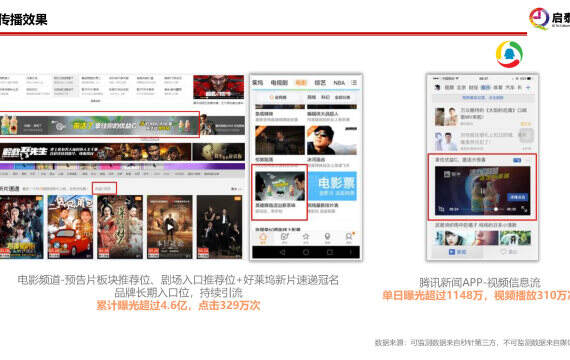
Task: Tap the orange home icon in bottom bar
Action: pyautogui.click(x=263, y=238)
